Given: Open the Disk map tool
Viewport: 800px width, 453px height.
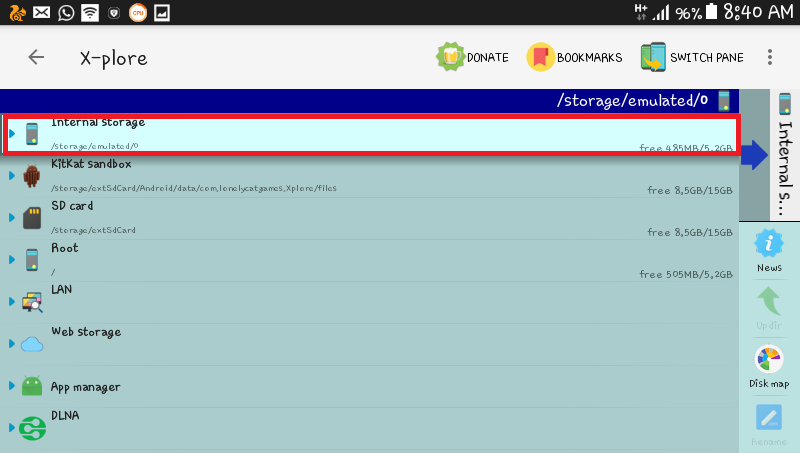Looking at the screenshot, I should point(769,367).
